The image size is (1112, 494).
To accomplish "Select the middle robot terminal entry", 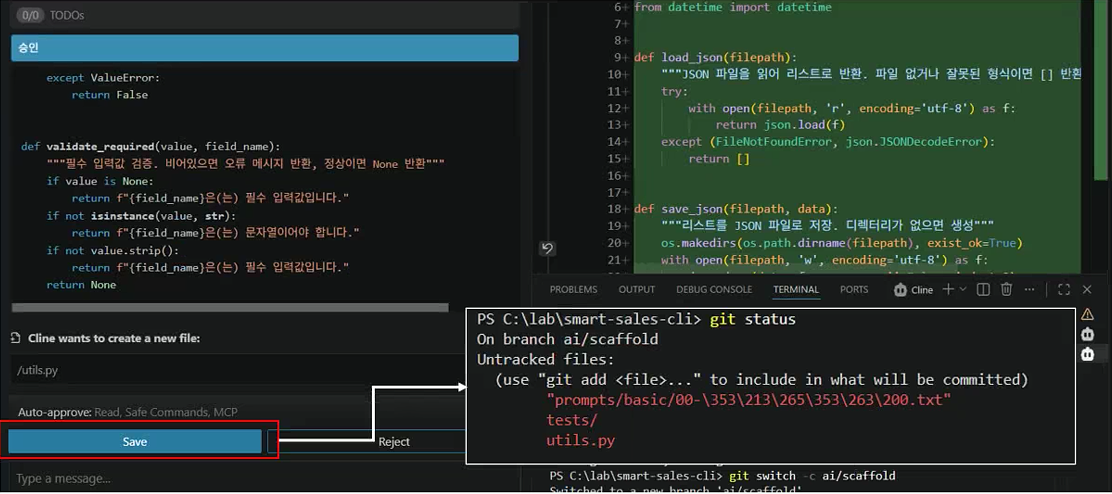I will 1087,334.
